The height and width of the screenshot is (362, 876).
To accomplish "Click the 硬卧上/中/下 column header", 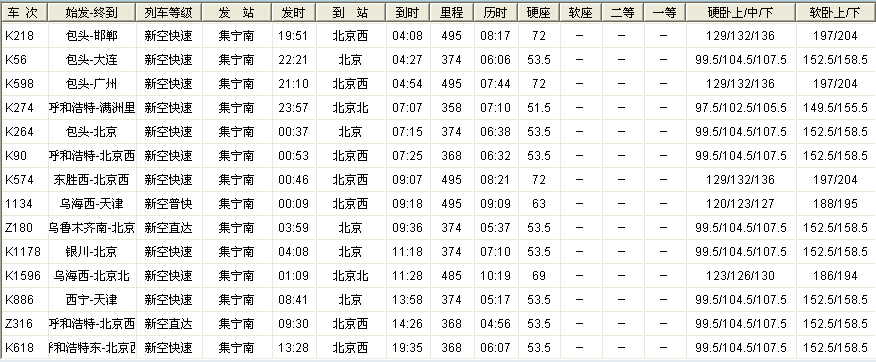I will [x=741, y=12].
